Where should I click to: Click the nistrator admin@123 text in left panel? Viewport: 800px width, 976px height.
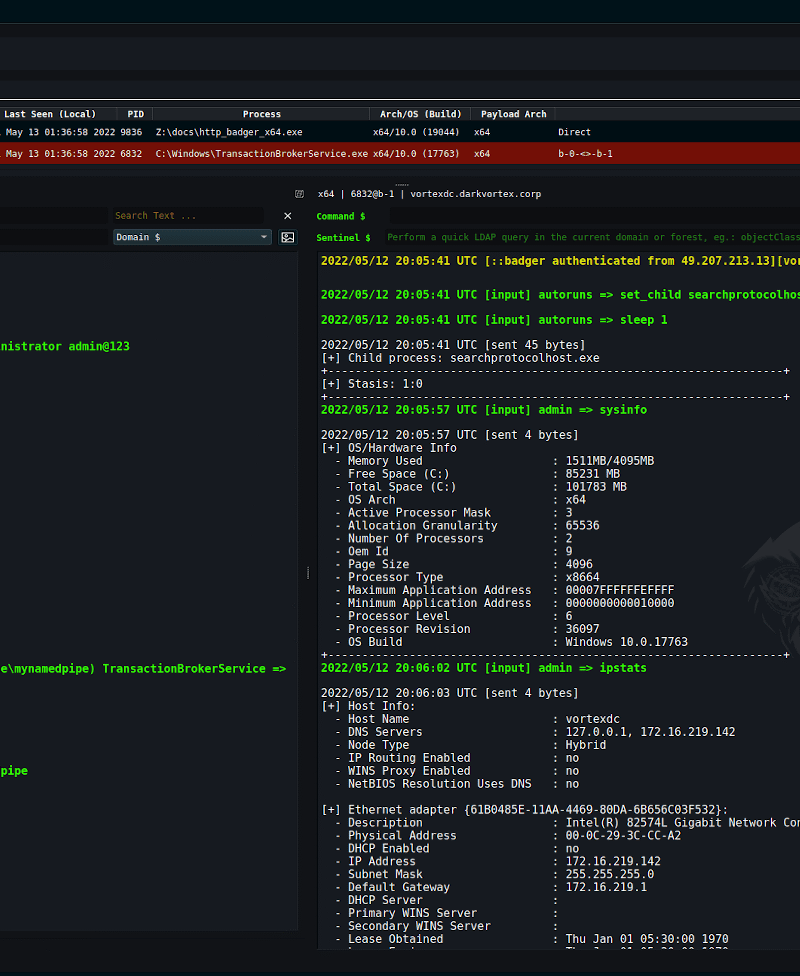coord(65,346)
